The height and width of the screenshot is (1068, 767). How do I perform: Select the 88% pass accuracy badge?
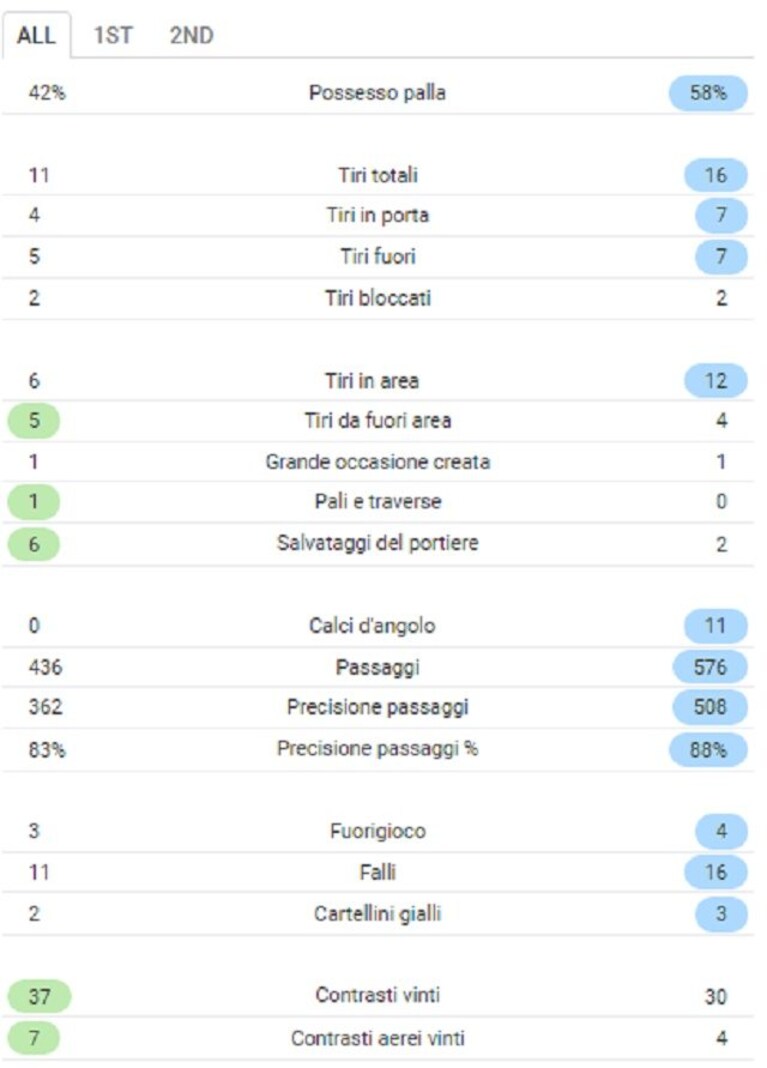[708, 750]
